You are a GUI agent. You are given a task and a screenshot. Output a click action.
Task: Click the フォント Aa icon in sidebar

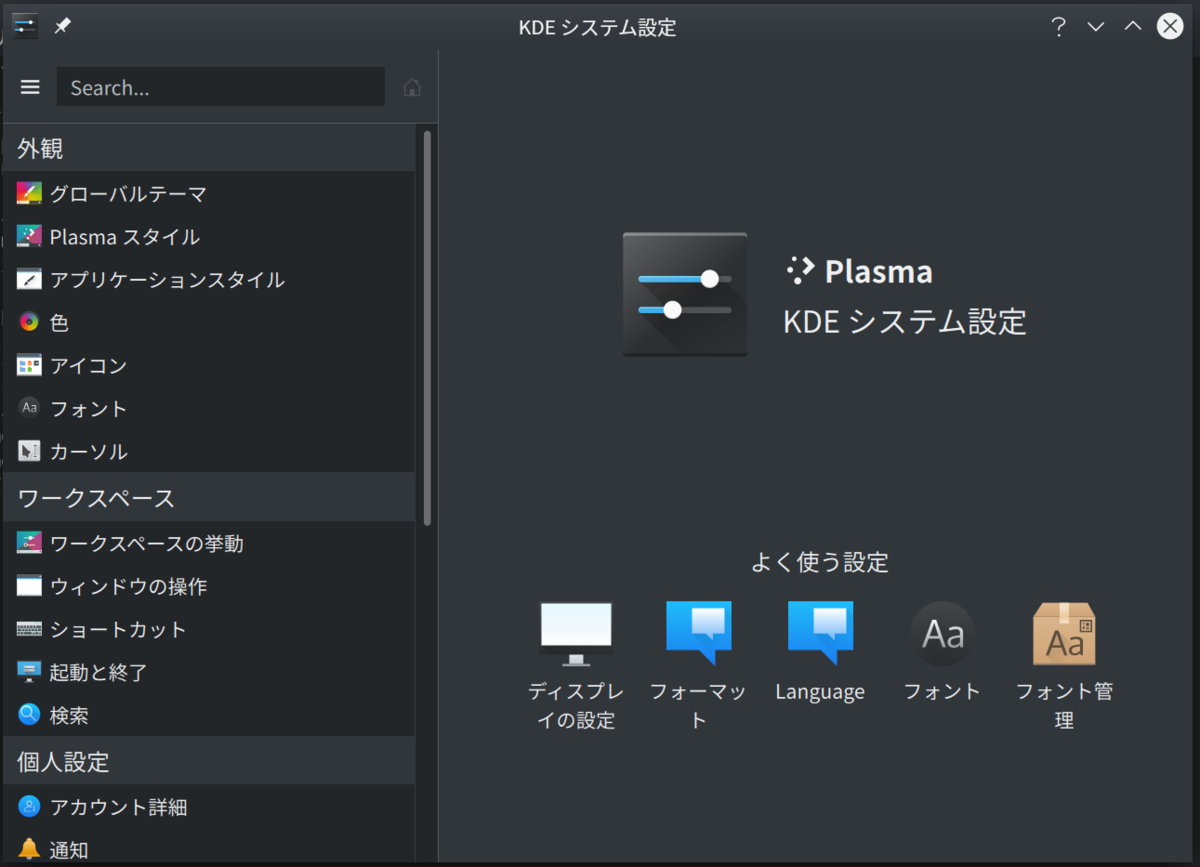29,408
